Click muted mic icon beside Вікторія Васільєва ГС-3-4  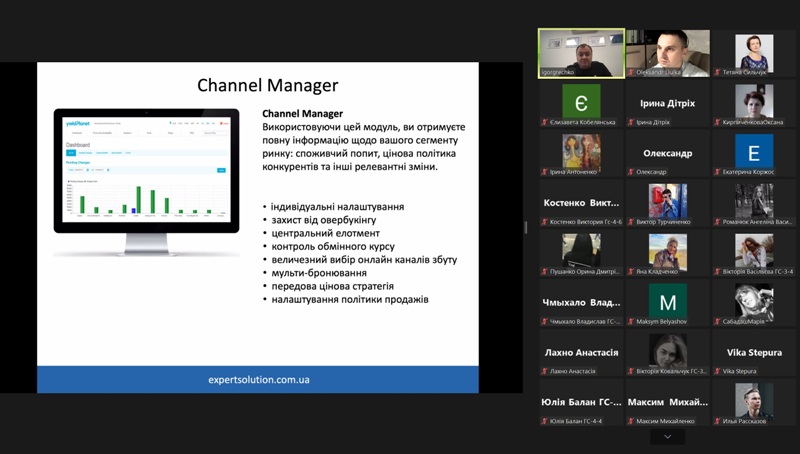[x=717, y=272]
